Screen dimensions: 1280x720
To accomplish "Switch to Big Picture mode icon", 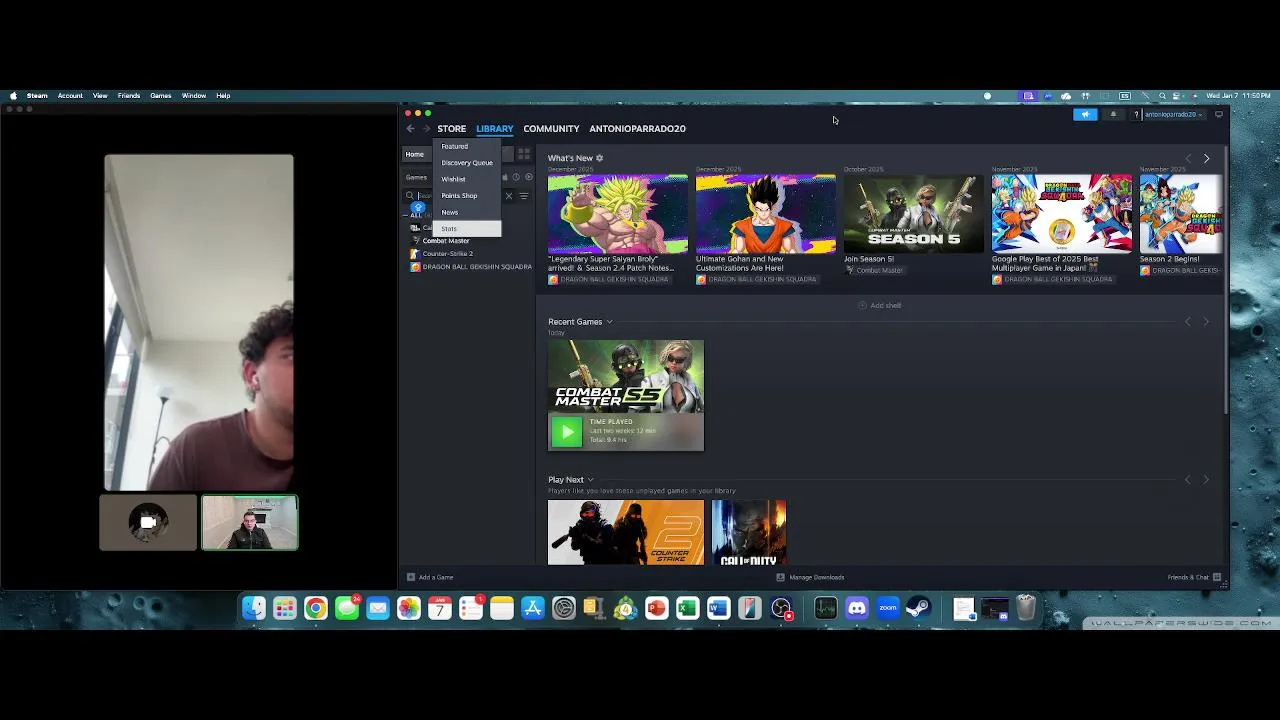I will 1218,114.
